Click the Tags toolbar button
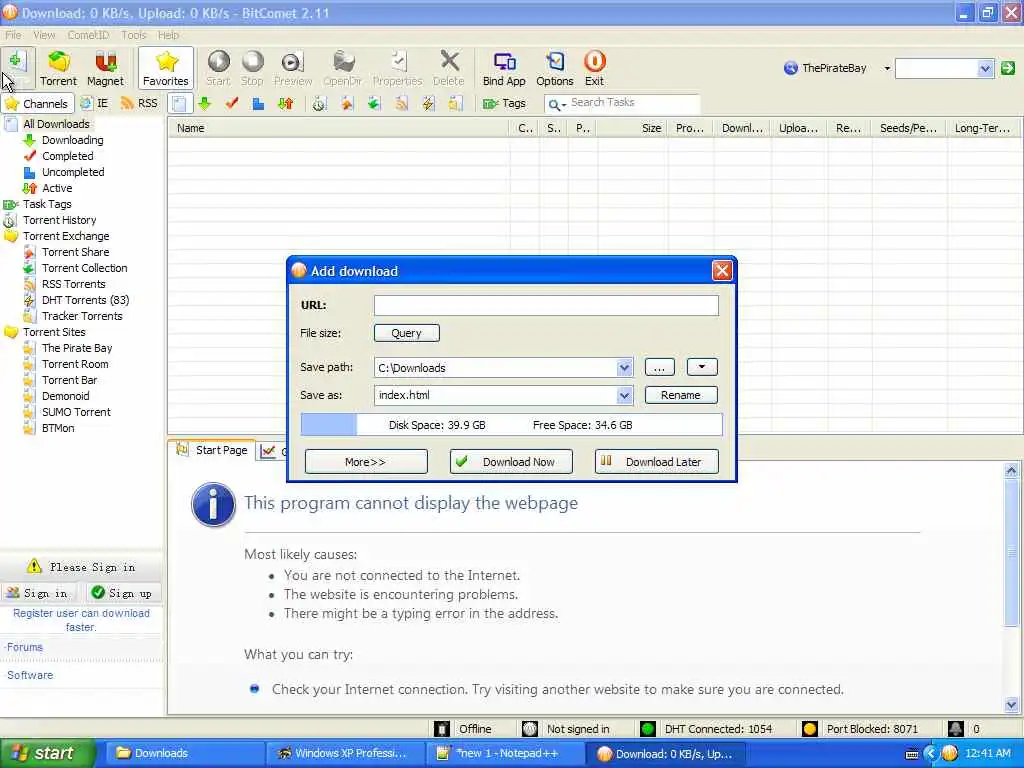 [x=504, y=103]
